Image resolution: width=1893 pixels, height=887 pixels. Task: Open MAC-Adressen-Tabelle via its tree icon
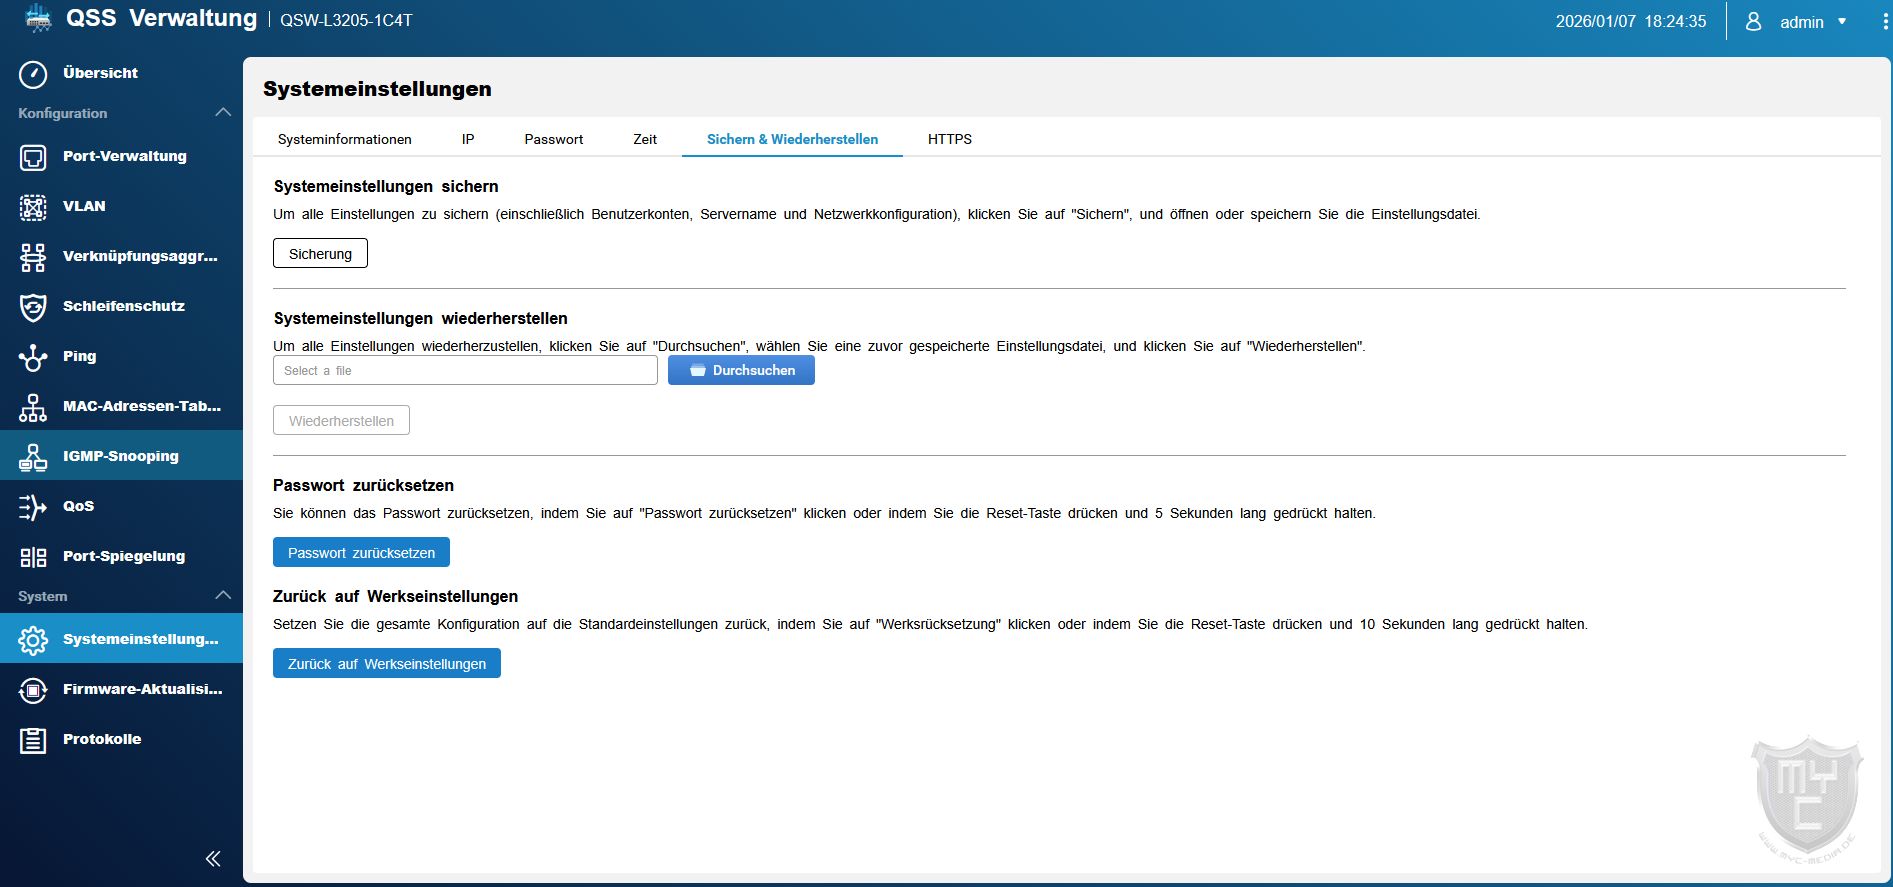[33, 407]
